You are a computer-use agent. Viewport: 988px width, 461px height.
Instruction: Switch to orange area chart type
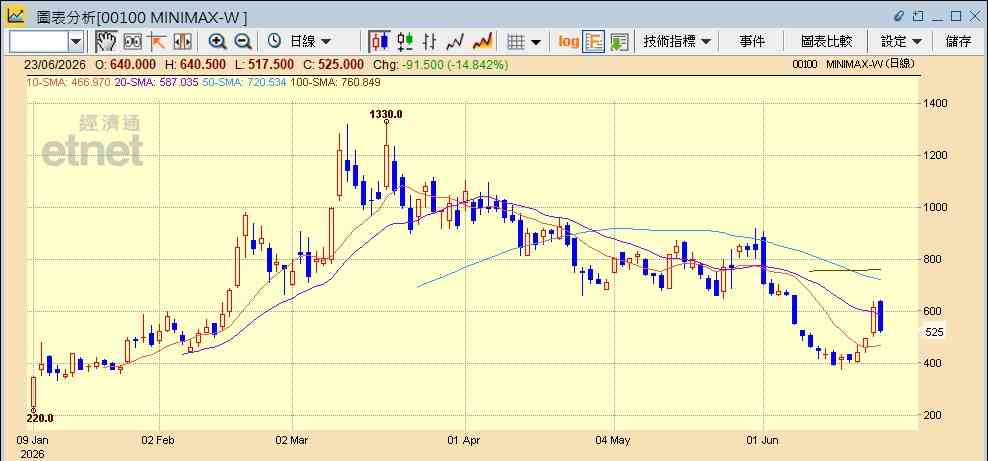pos(482,42)
